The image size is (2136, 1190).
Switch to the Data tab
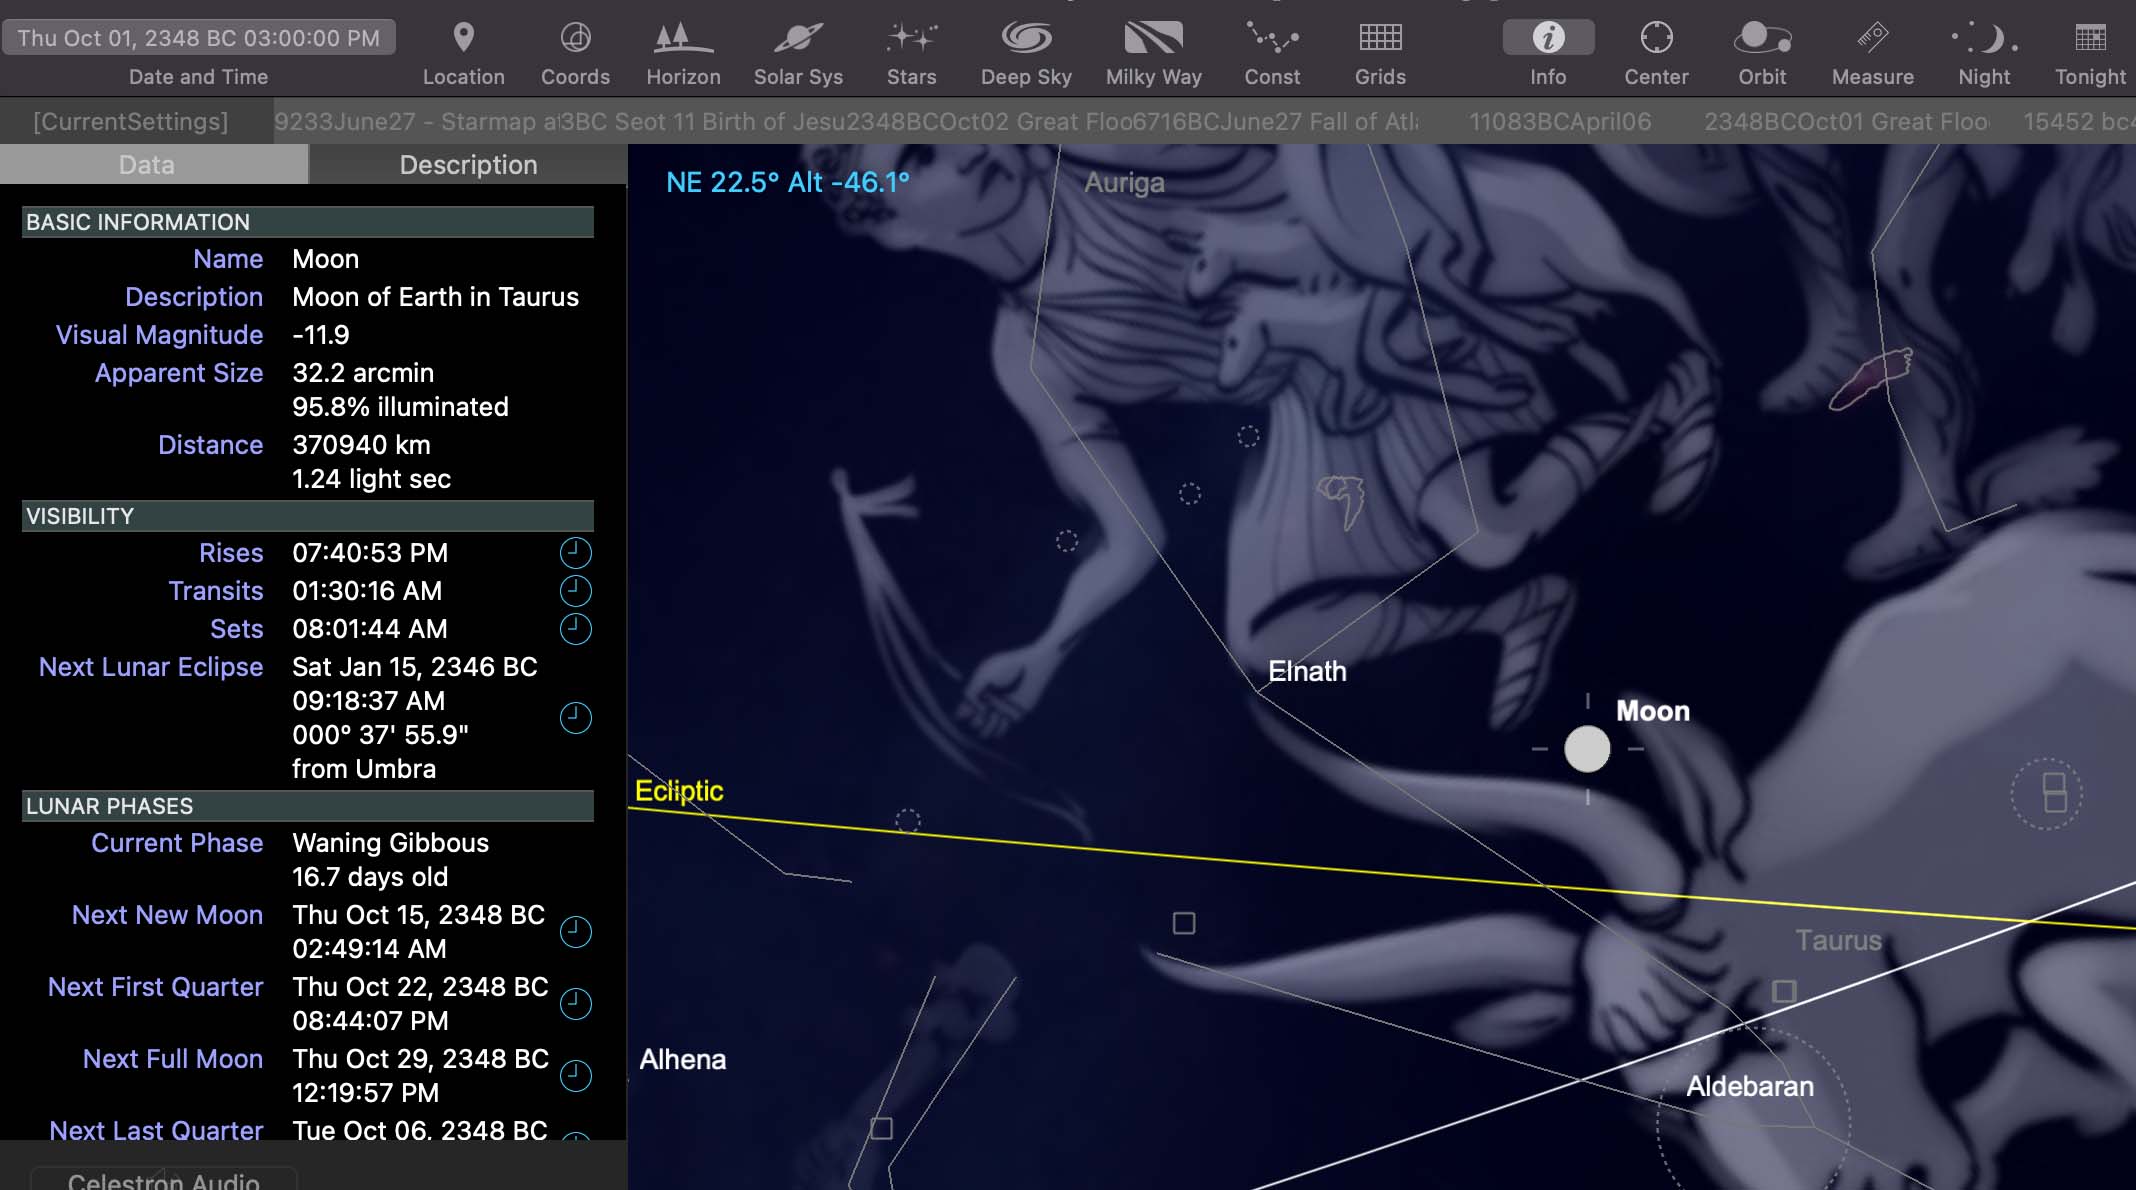pos(154,165)
